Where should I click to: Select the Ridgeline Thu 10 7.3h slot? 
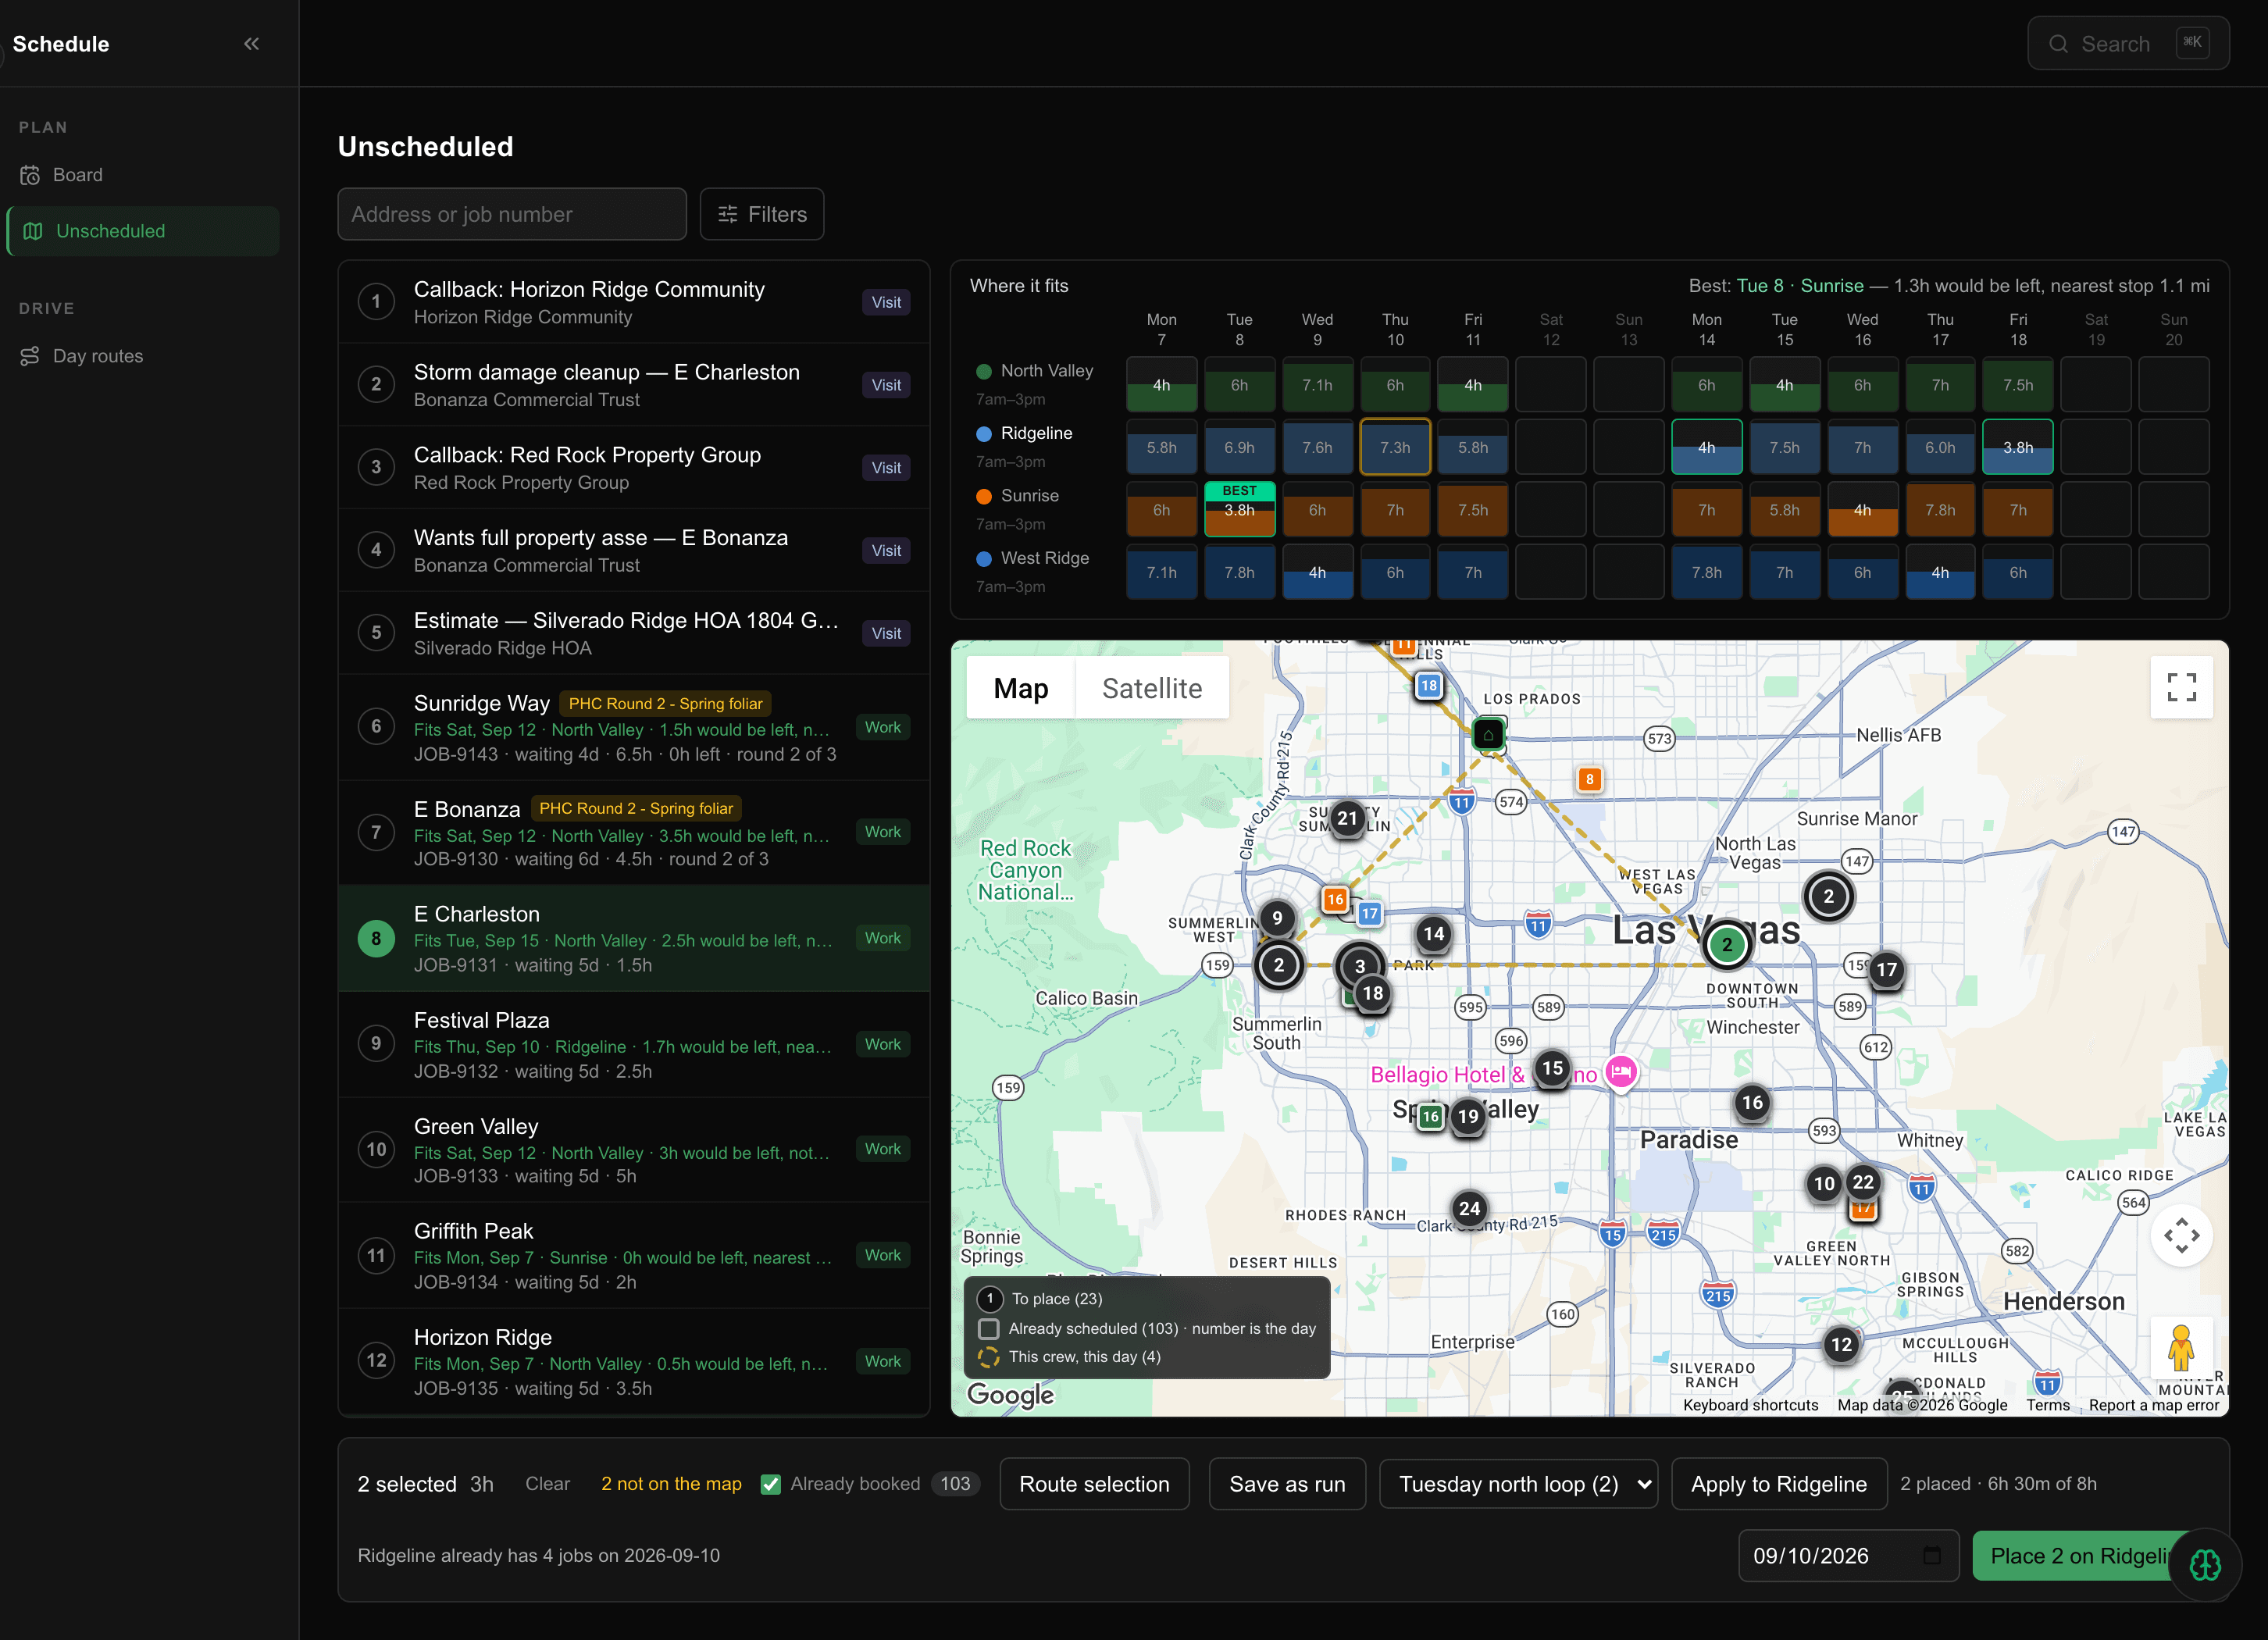[1395, 447]
